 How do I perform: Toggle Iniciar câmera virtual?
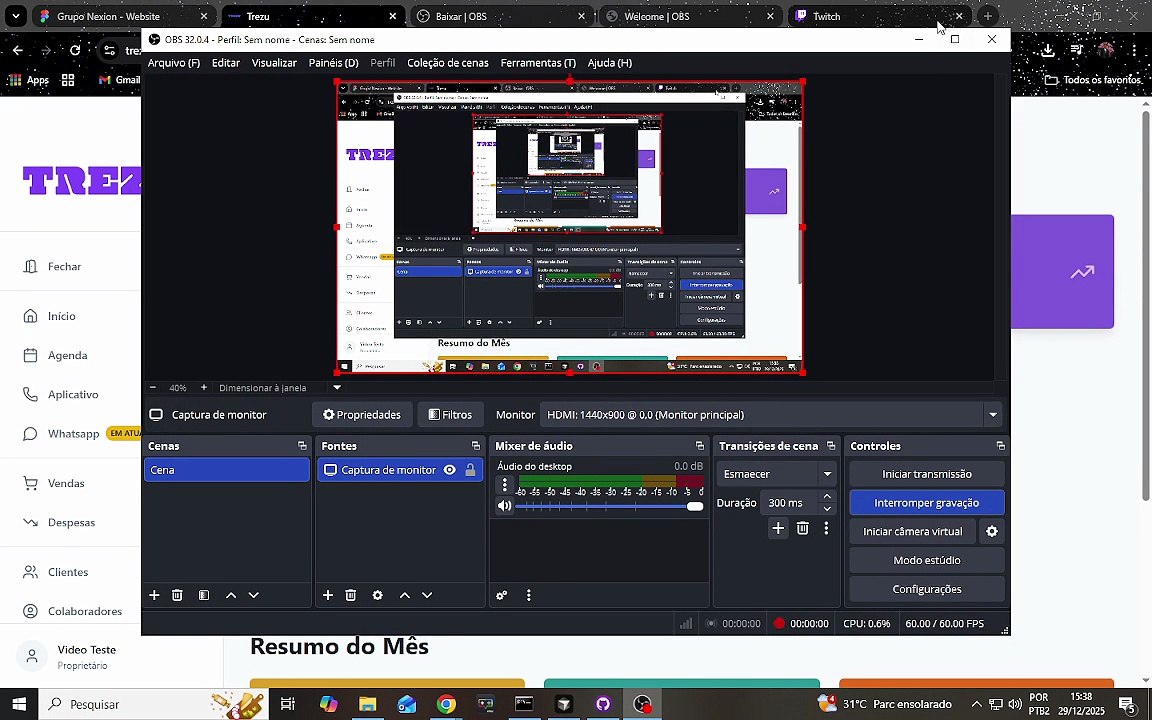pyautogui.click(x=912, y=531)
